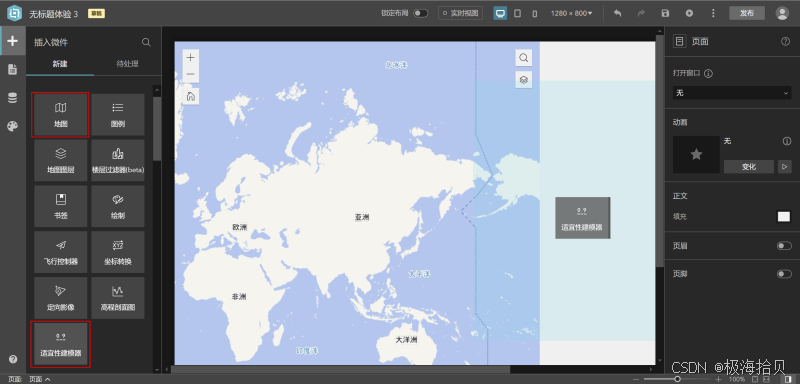The width and height of the screenshot is (800, 384).
Task: Open the map search tool
Action: pos(523,58)
